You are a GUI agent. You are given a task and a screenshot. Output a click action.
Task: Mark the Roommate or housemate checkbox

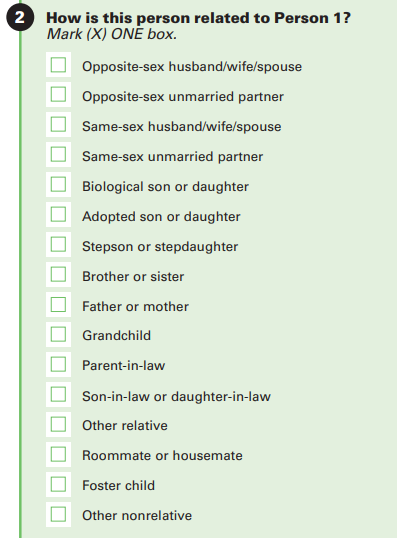[58, 454]
